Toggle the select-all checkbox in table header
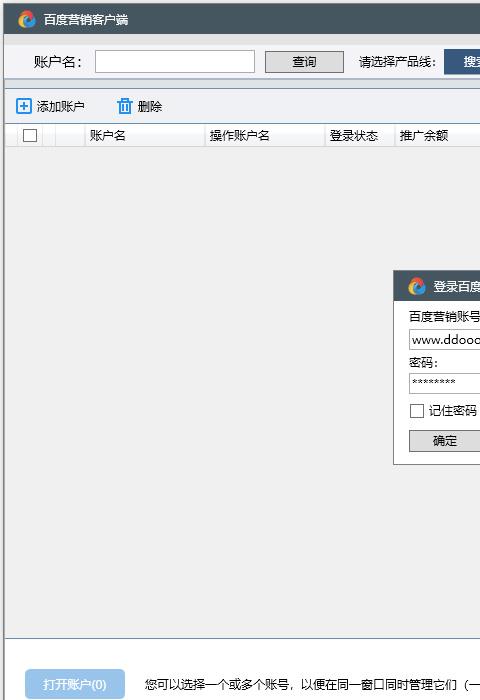This screenshot has width=480, height=700. [x=30, y=135]
